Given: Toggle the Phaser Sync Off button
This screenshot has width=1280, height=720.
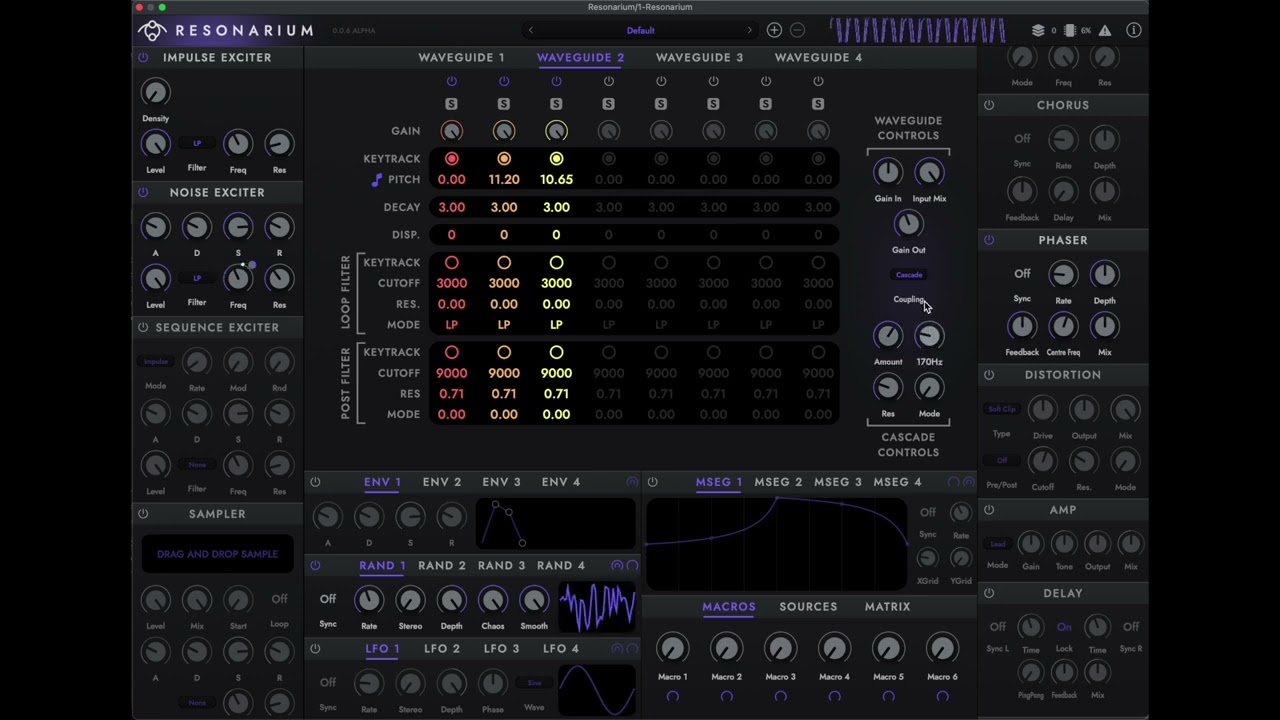Looking at the screenshot, I should (1022, 274).
